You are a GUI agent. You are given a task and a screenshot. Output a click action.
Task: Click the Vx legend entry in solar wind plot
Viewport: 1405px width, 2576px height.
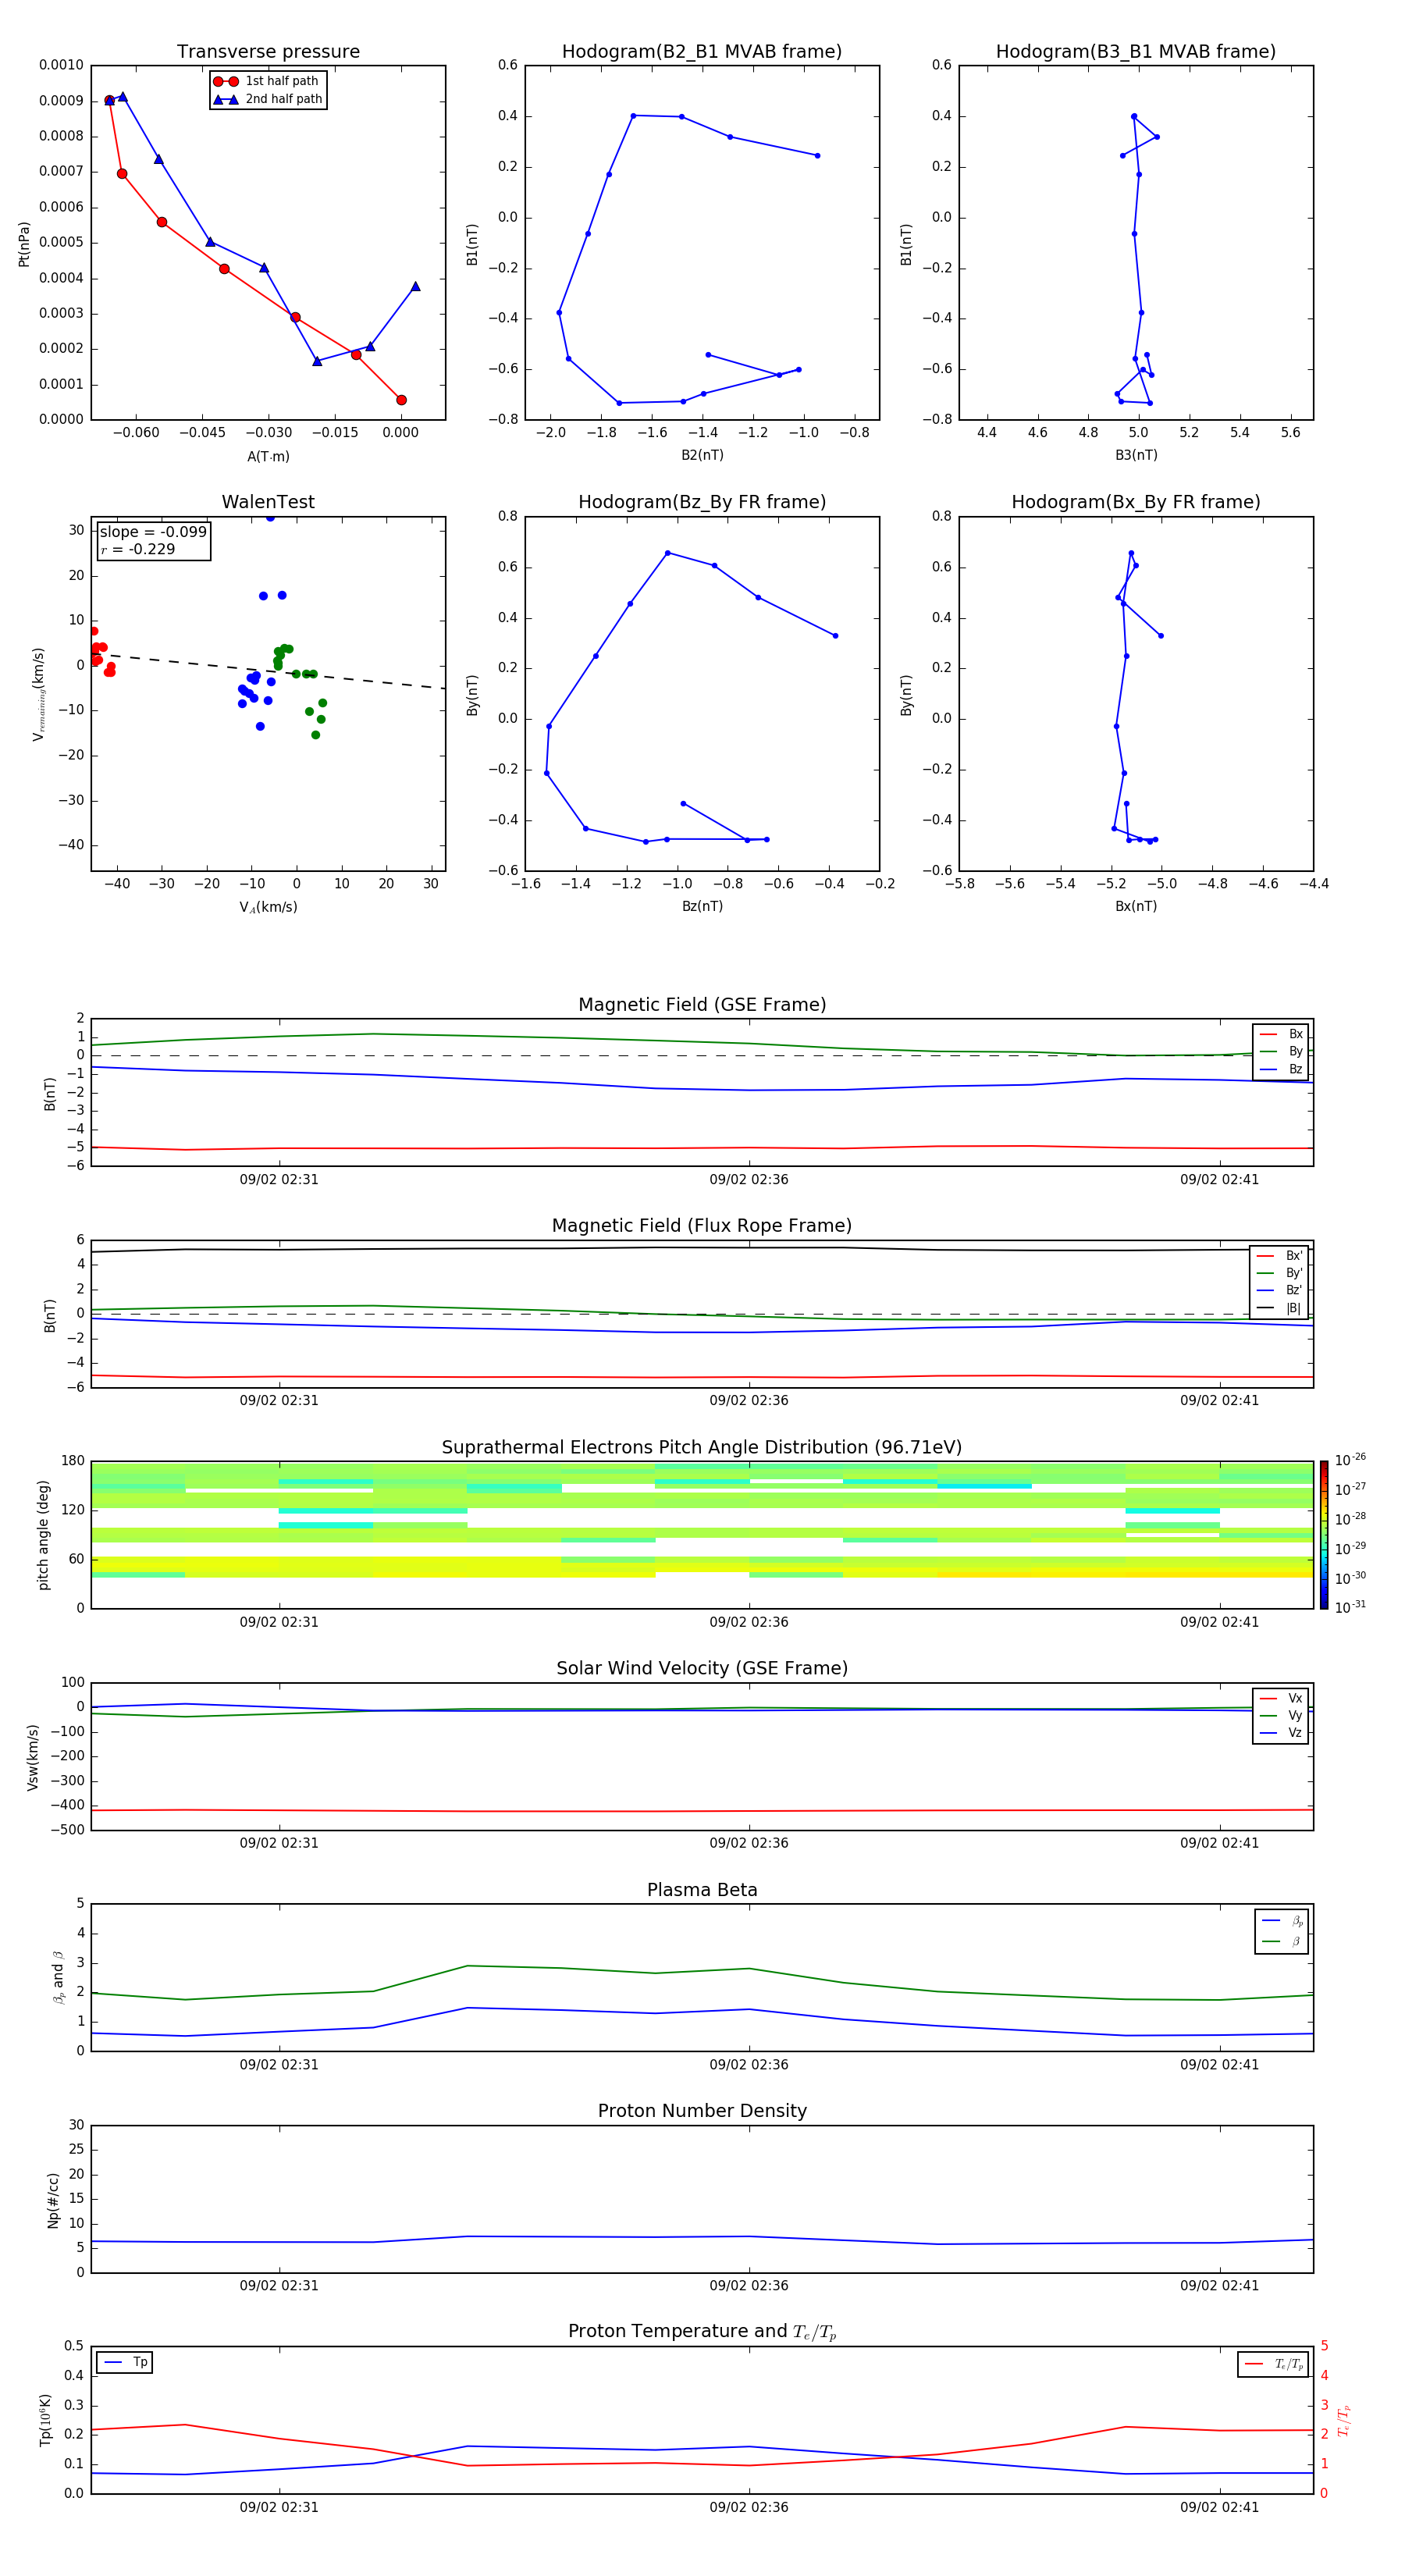point(1281,1698)
